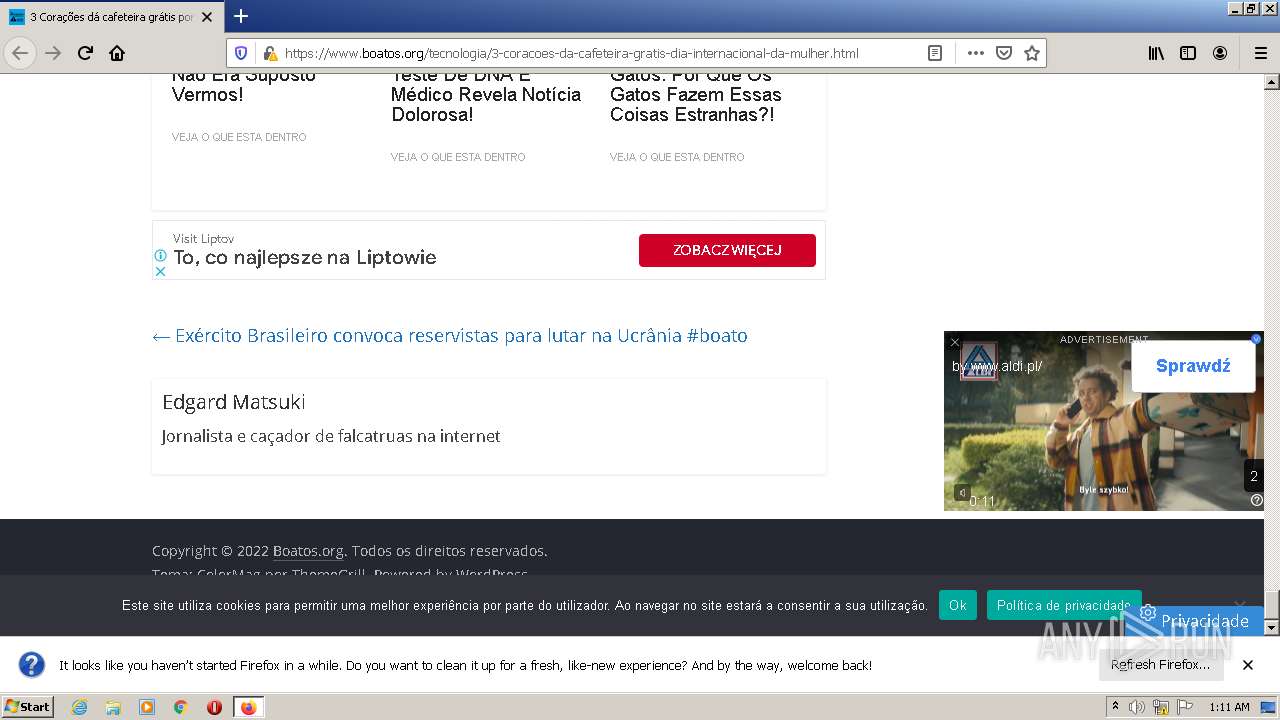Click the notification question mark icon

[x=32, y=664]
